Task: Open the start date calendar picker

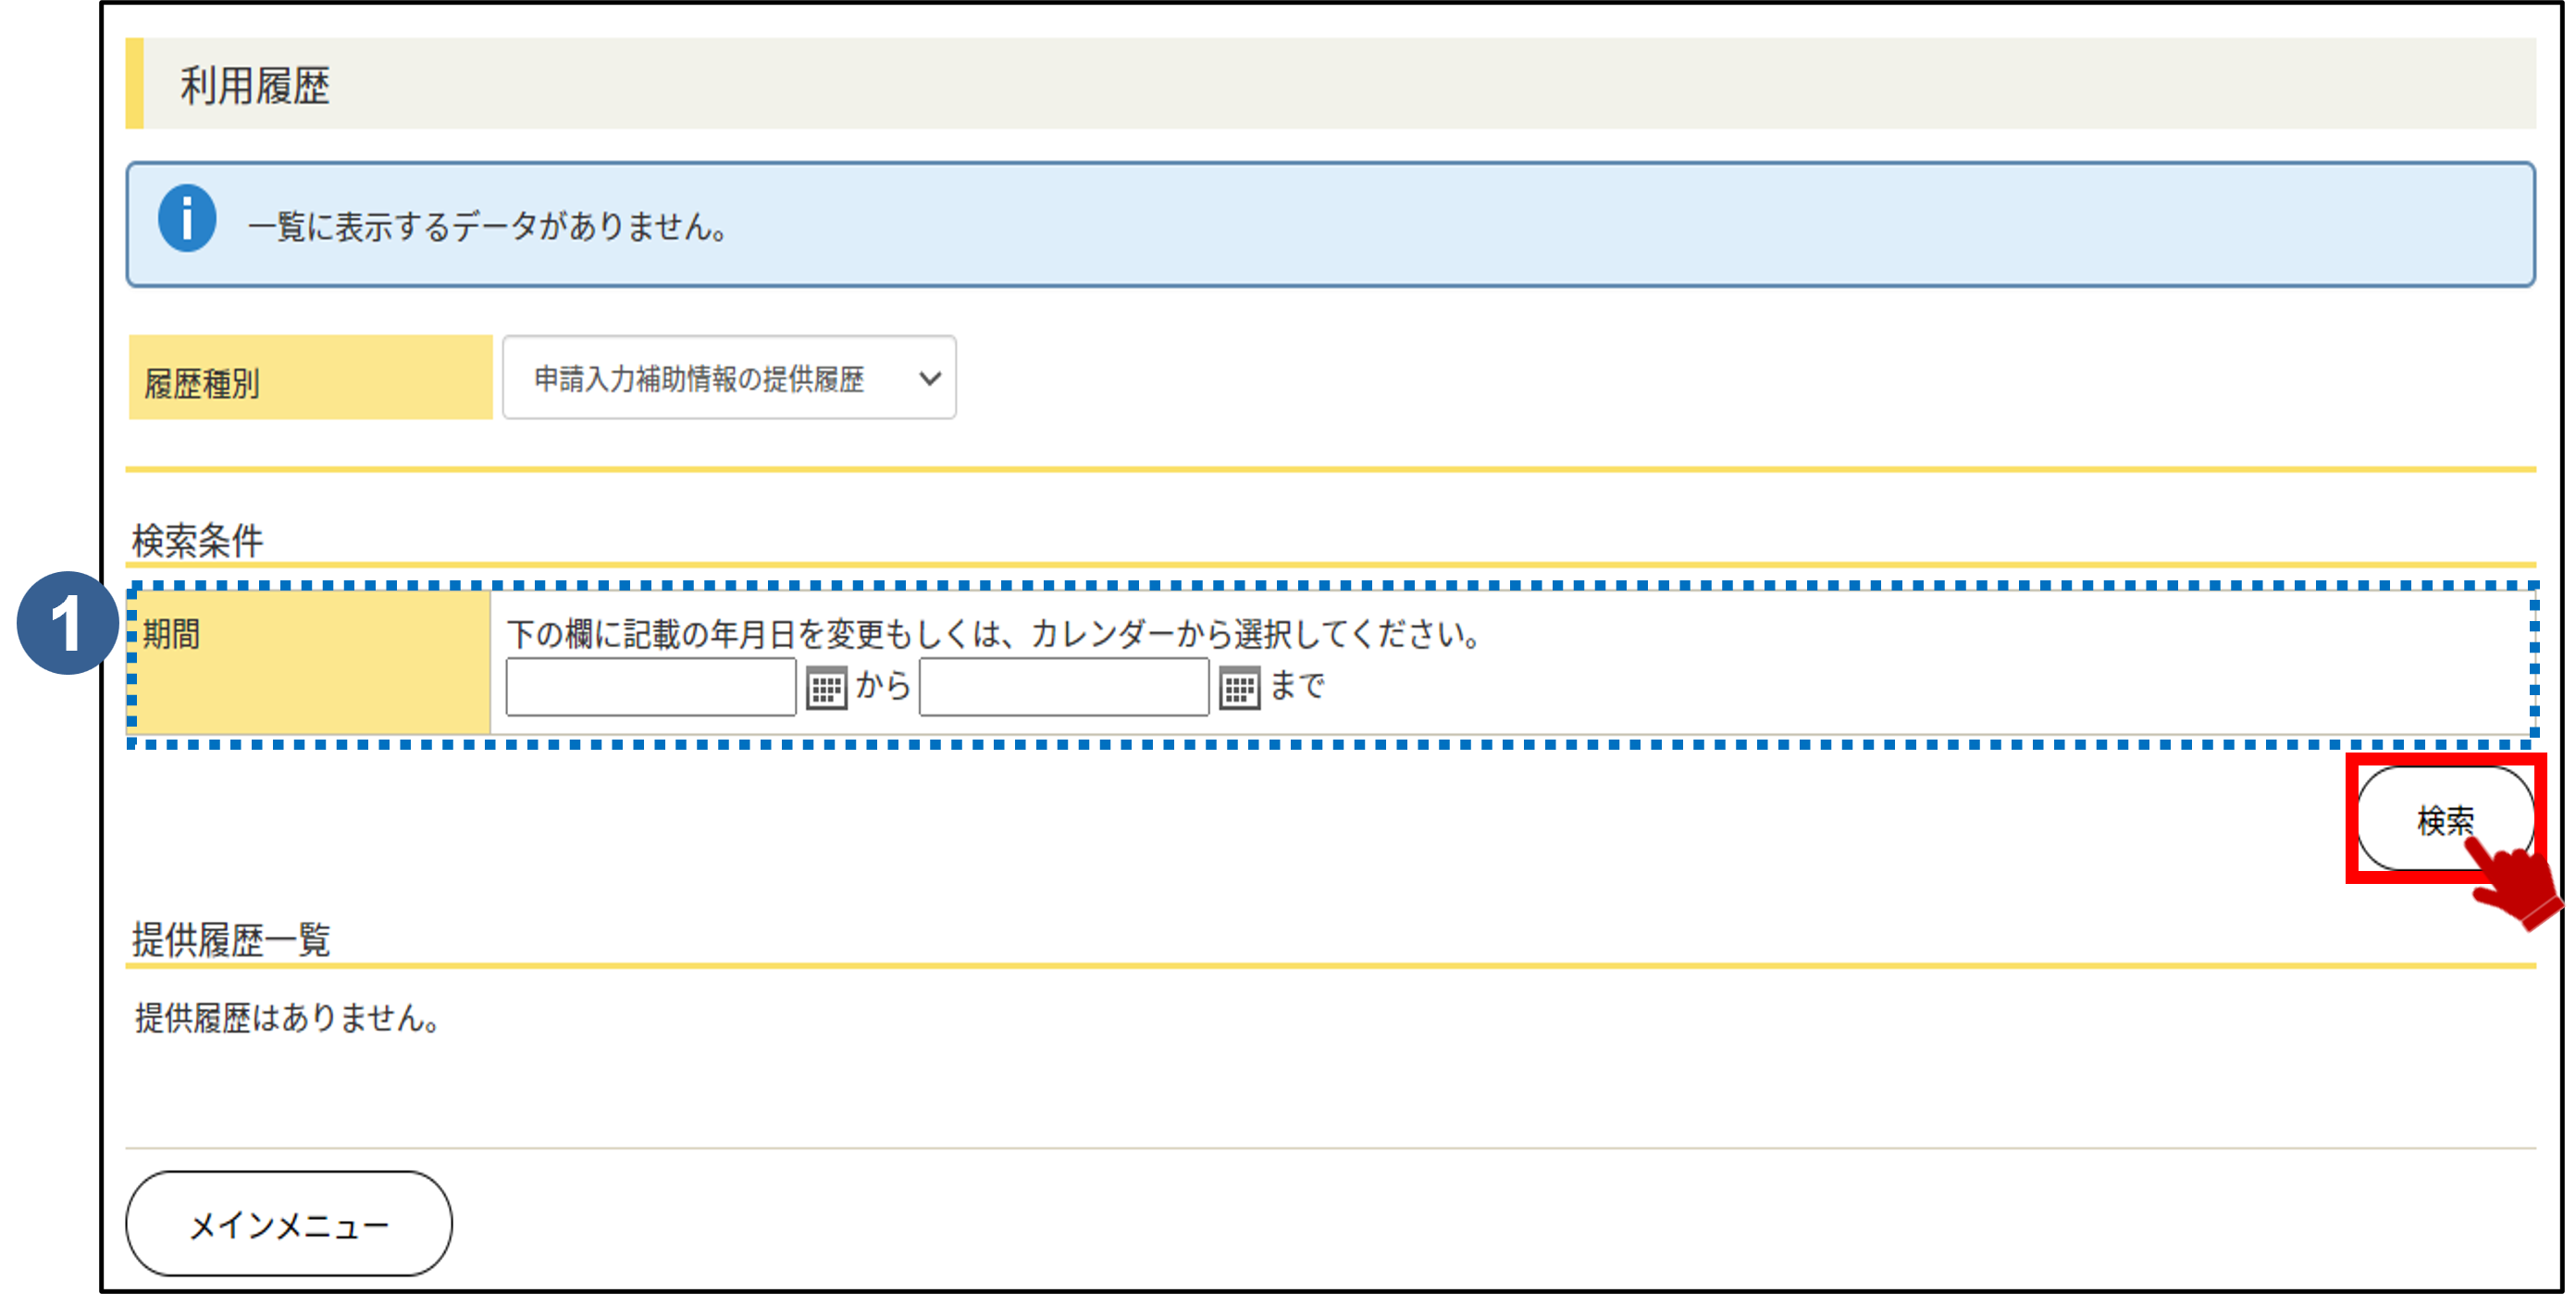Action: pyautogui.click(x=826, y=688)
